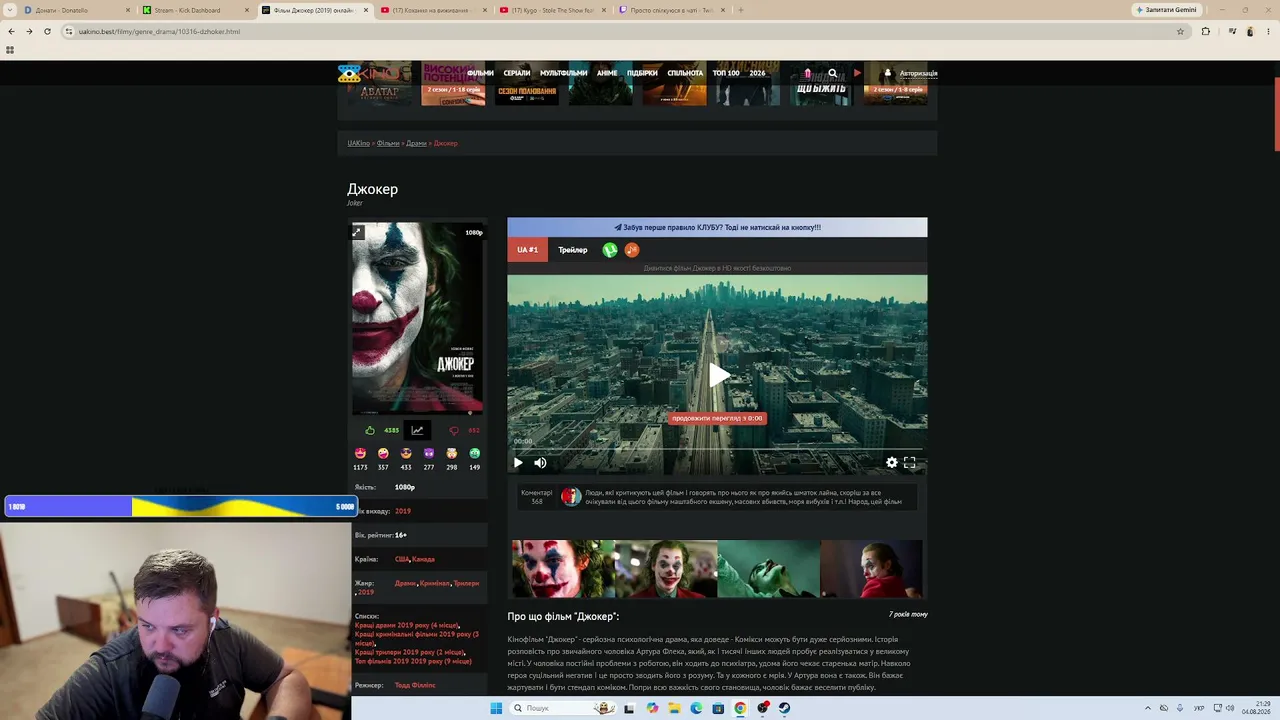Click the club rule banner above player

tap(717, 227)
